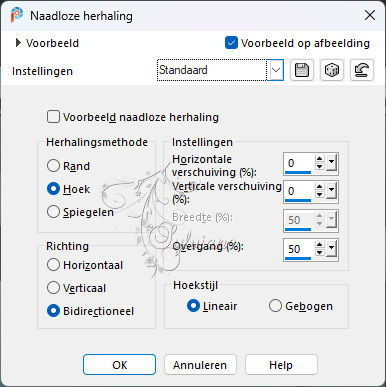
Task: Close the Naadloze herhaling dialog
Action: point(370,15)
